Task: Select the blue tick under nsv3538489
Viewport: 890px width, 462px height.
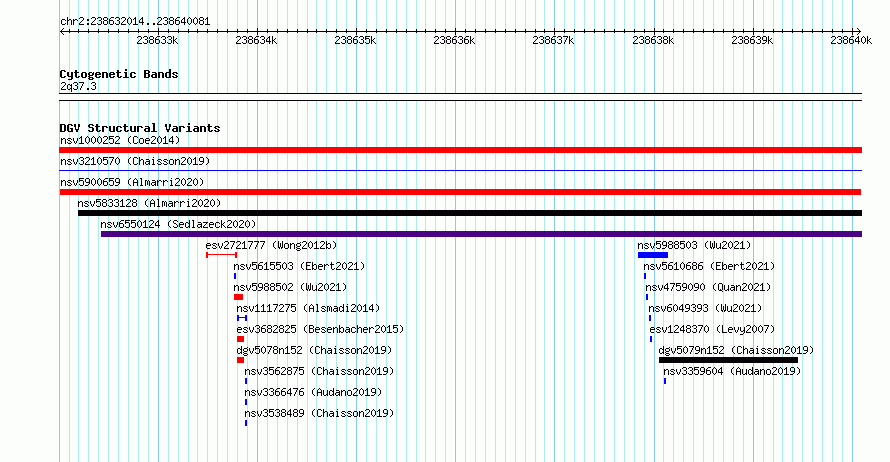Action: (x=246, y=423)
